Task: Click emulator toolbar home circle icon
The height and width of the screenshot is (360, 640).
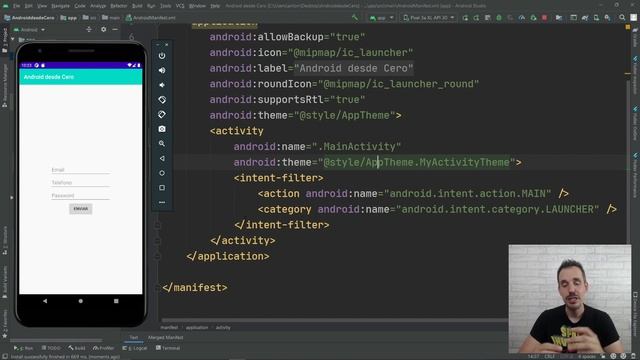Action: click(x=162, y=173)
